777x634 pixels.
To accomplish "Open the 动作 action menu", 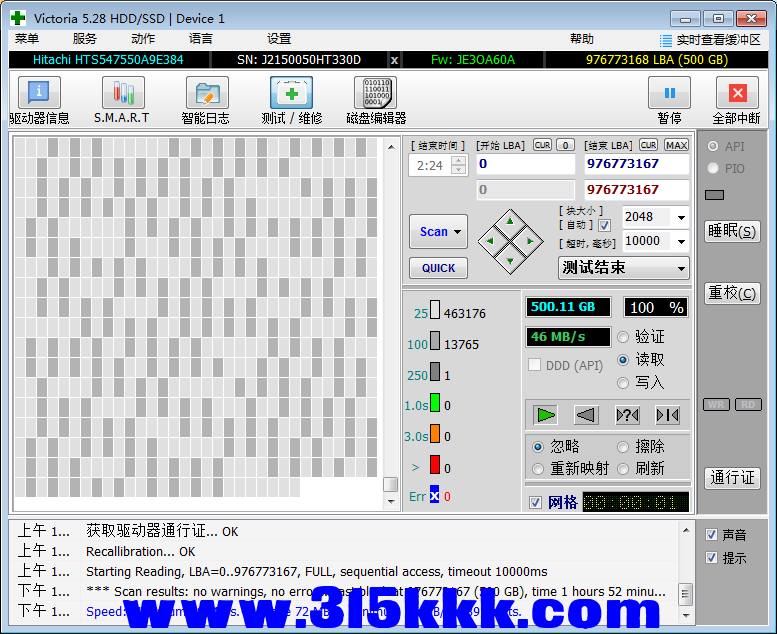I will 143,39.
